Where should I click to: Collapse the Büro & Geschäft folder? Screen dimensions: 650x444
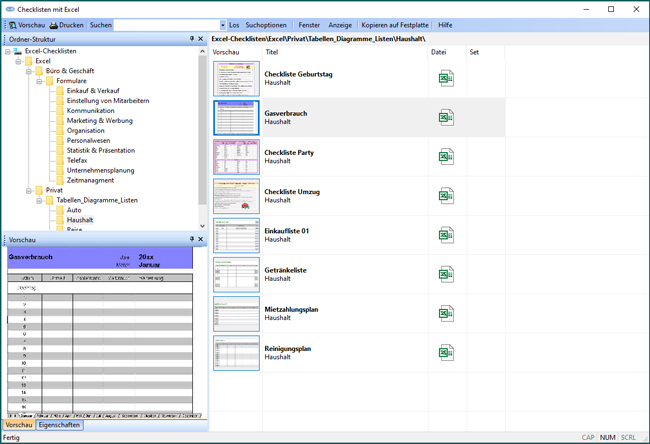(x=28, y=71)
